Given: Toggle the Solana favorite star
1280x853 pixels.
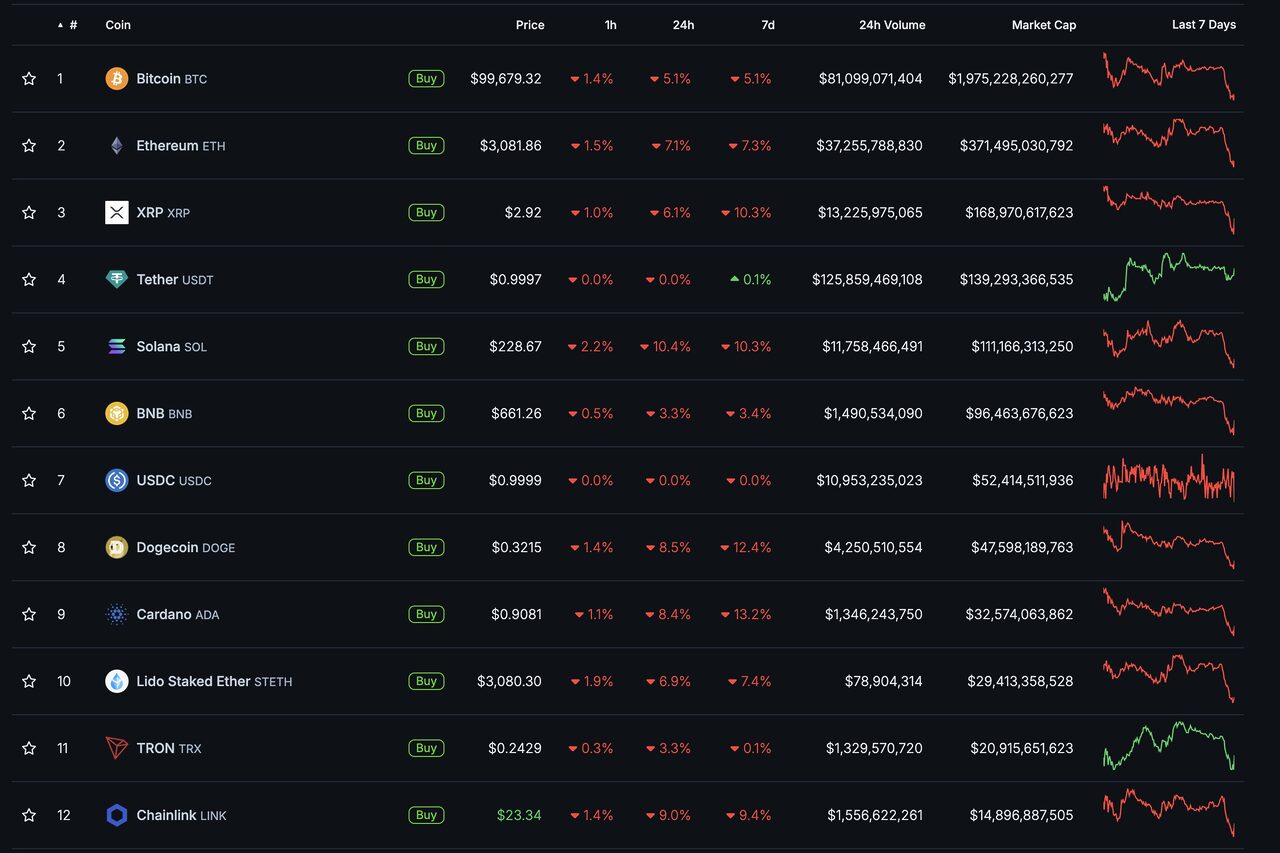Looking at the screenshot, I should point(29,346).
